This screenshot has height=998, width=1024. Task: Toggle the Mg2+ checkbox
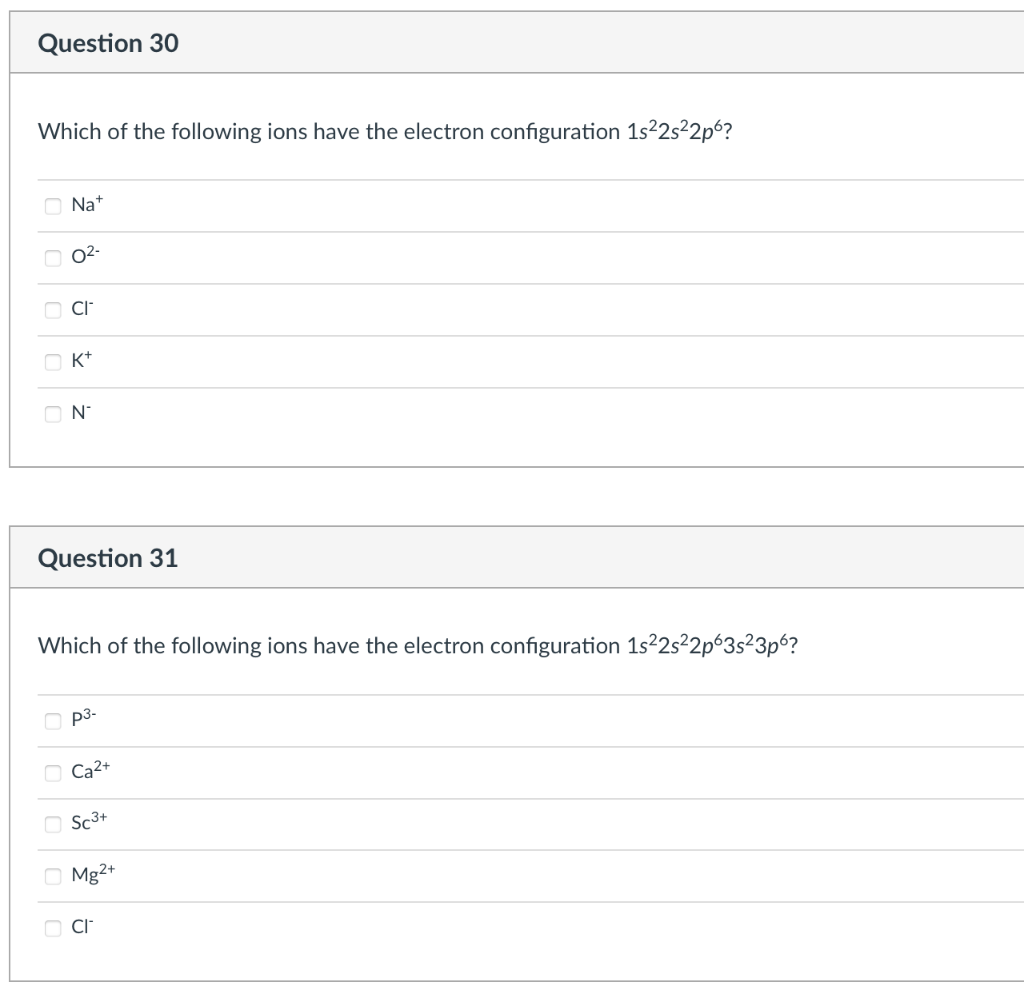(52, 877)
